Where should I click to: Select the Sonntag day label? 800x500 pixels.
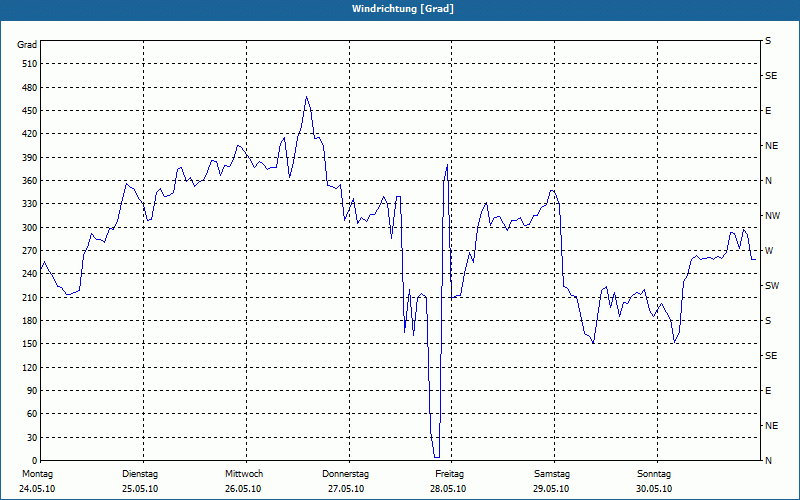pyautogui.click(x=654, y=474)
